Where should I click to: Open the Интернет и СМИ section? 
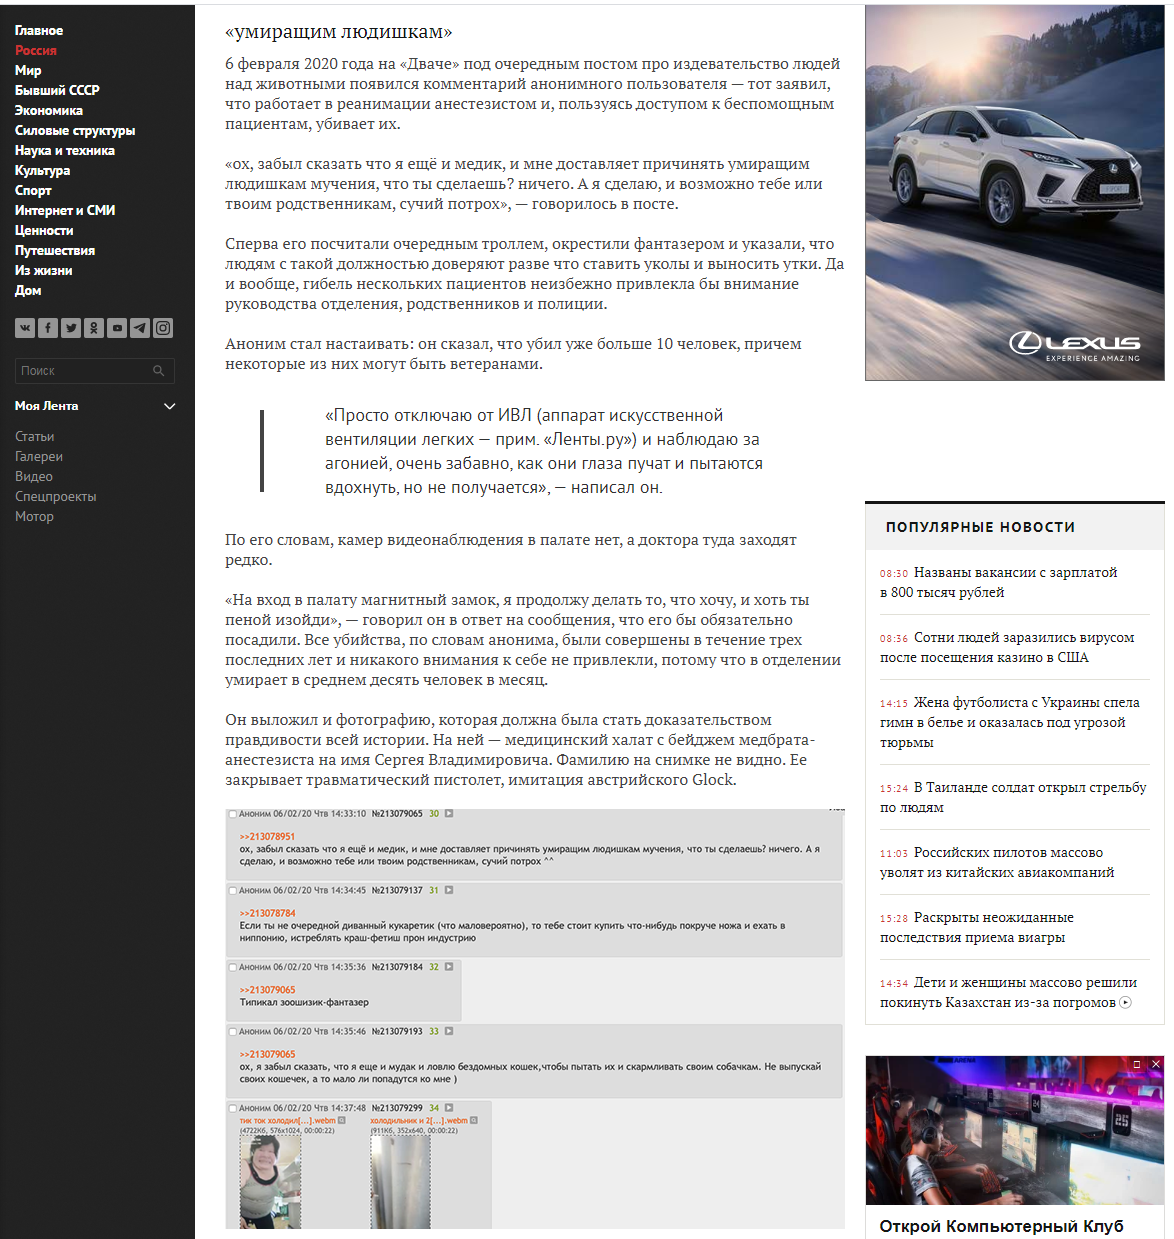pos(65,211)
